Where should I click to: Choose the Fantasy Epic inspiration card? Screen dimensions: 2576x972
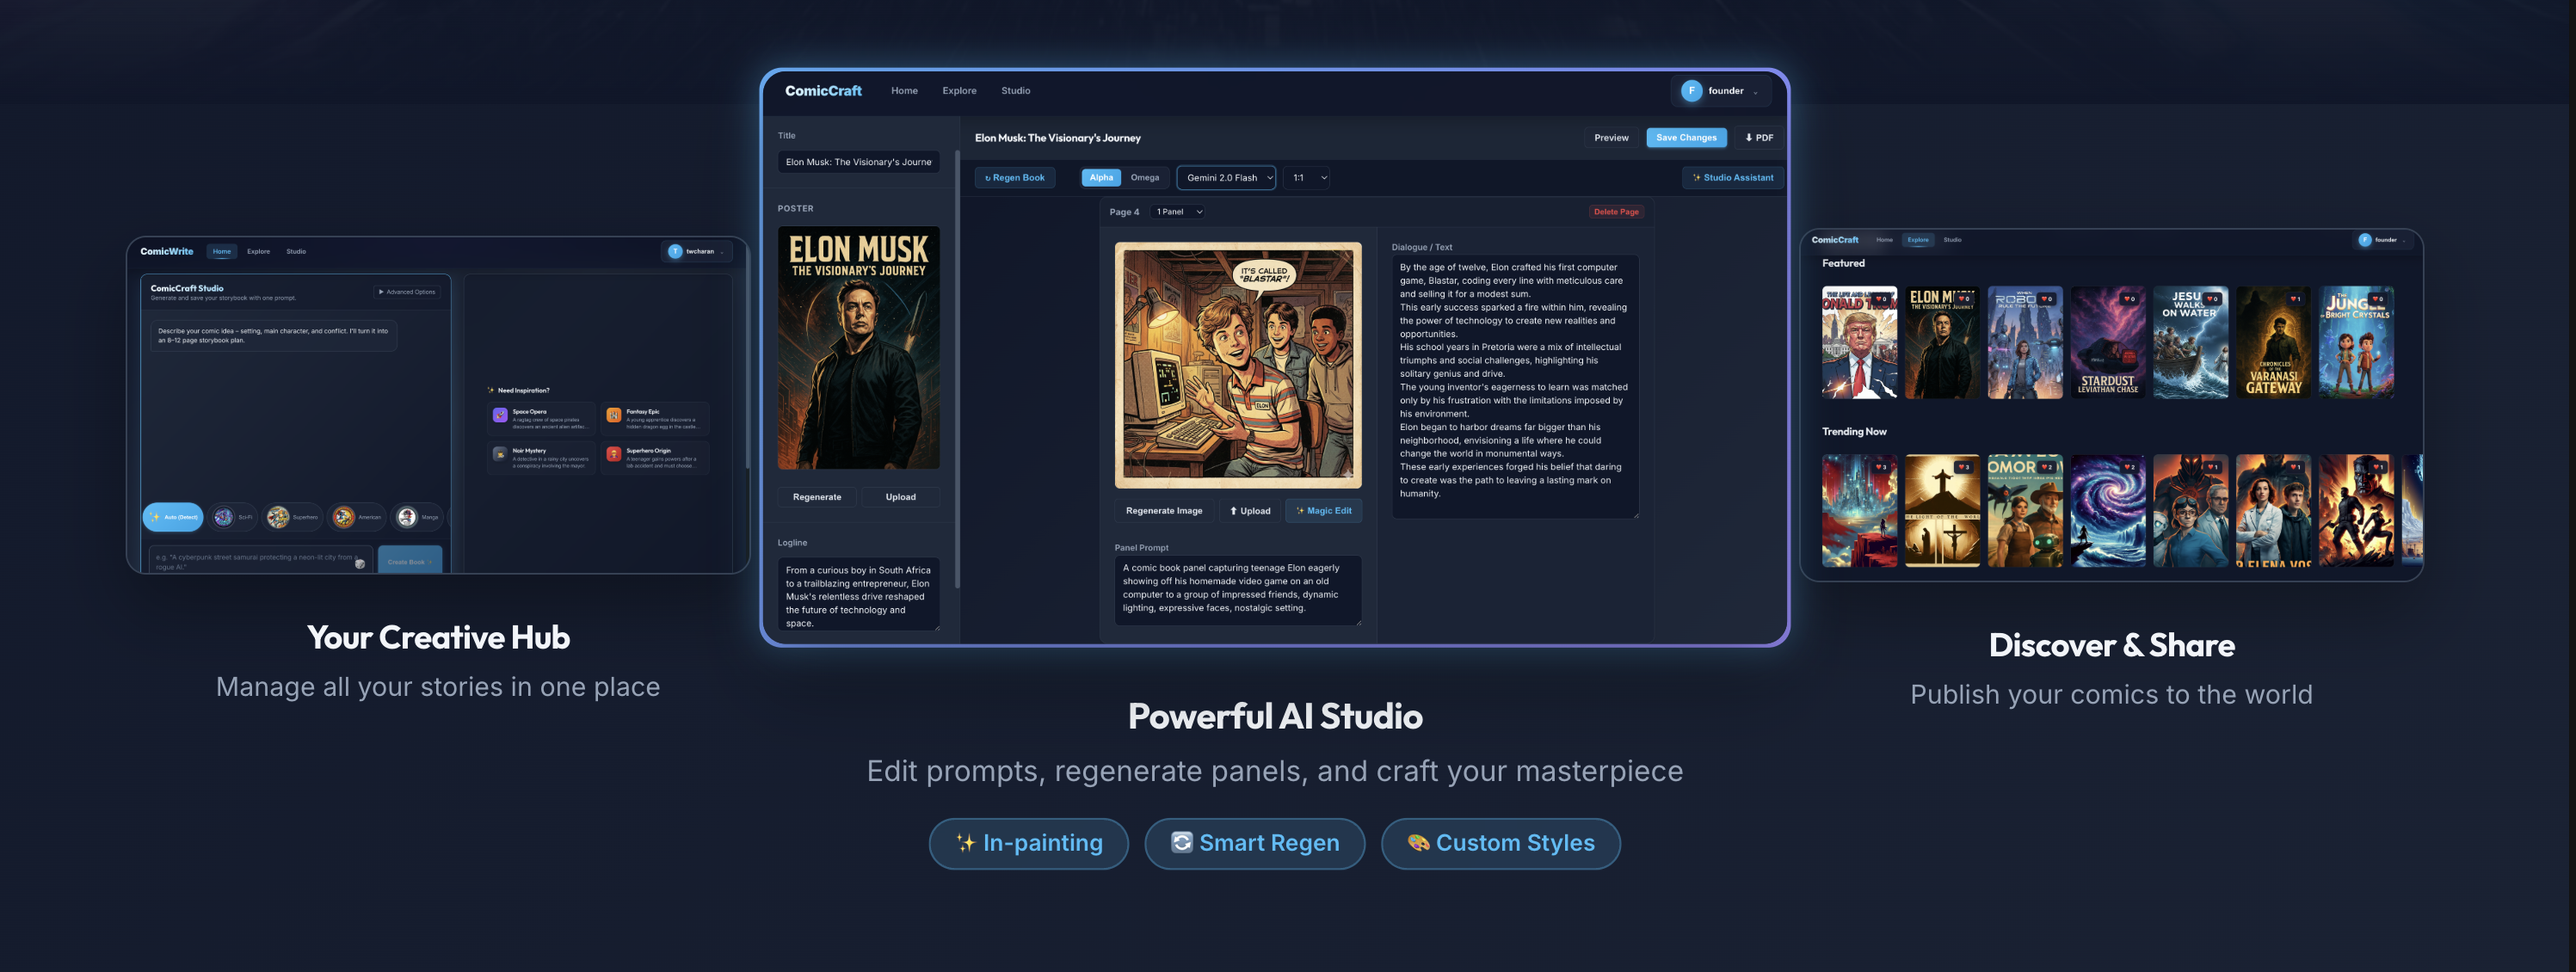pos(655,418)
